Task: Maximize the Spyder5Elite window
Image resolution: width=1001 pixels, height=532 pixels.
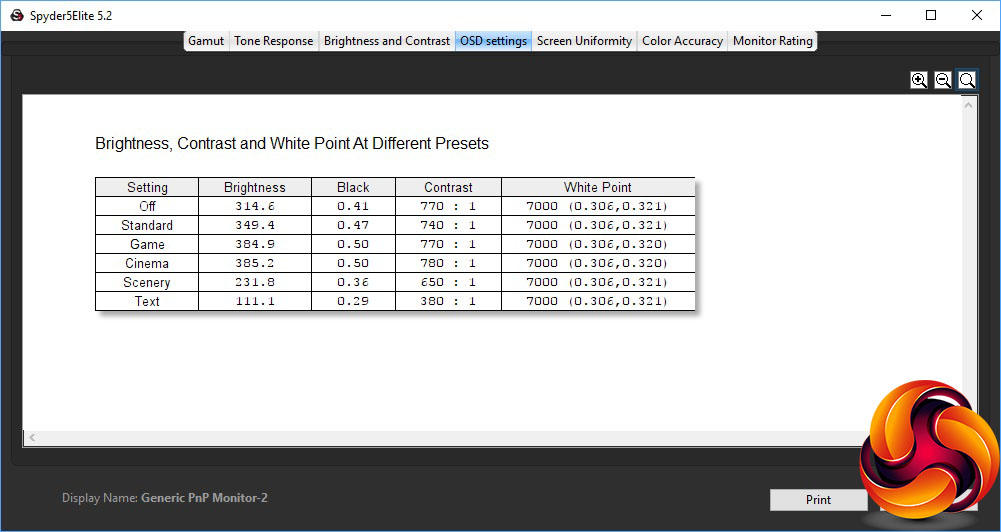Action: [x=931, y=15]
